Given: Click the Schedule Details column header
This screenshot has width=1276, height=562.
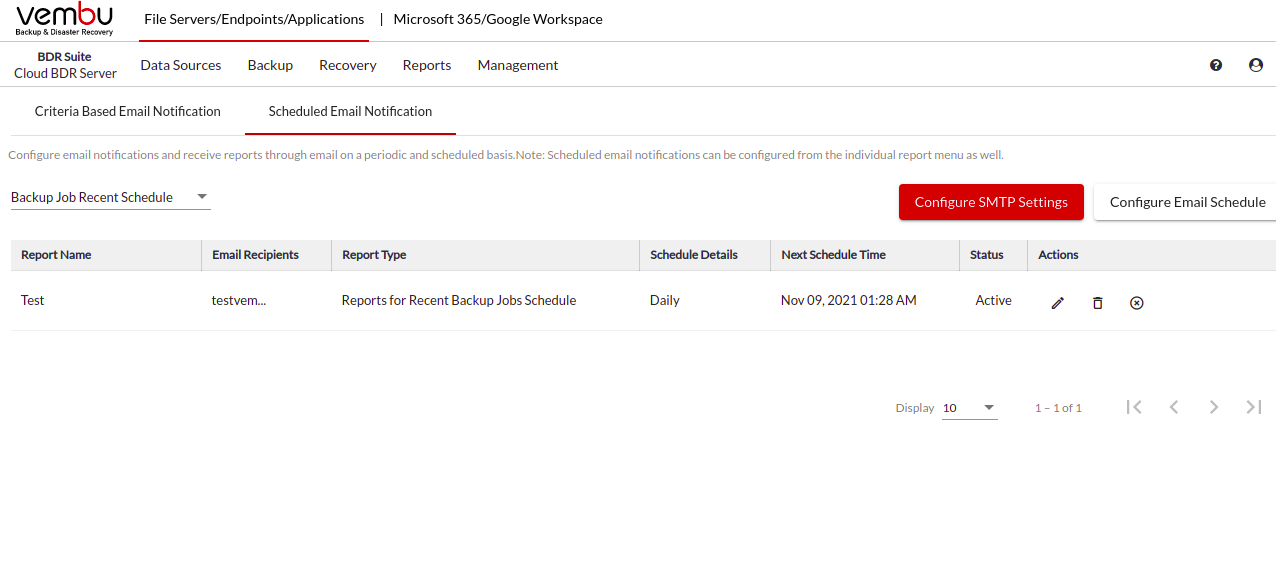Looking at the screenshot, I should pos(694,255).
